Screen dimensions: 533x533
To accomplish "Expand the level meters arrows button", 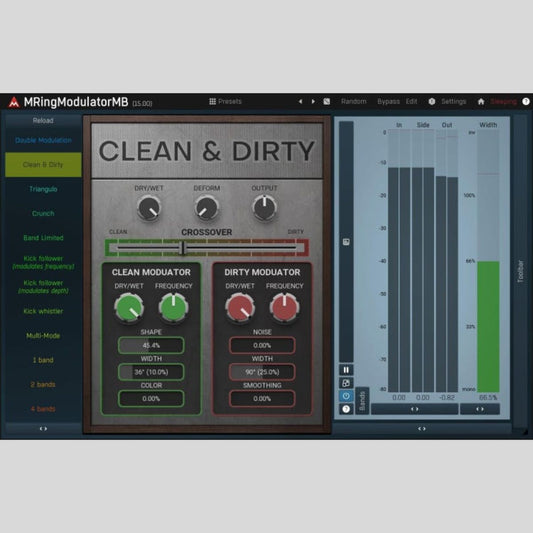I will pyautogui.click(x=414, y=409).
